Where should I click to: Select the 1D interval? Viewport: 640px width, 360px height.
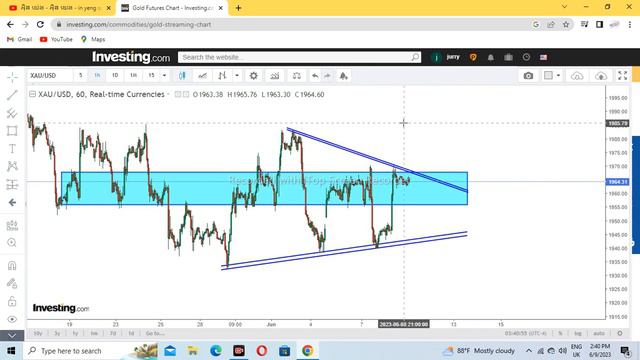115,76
